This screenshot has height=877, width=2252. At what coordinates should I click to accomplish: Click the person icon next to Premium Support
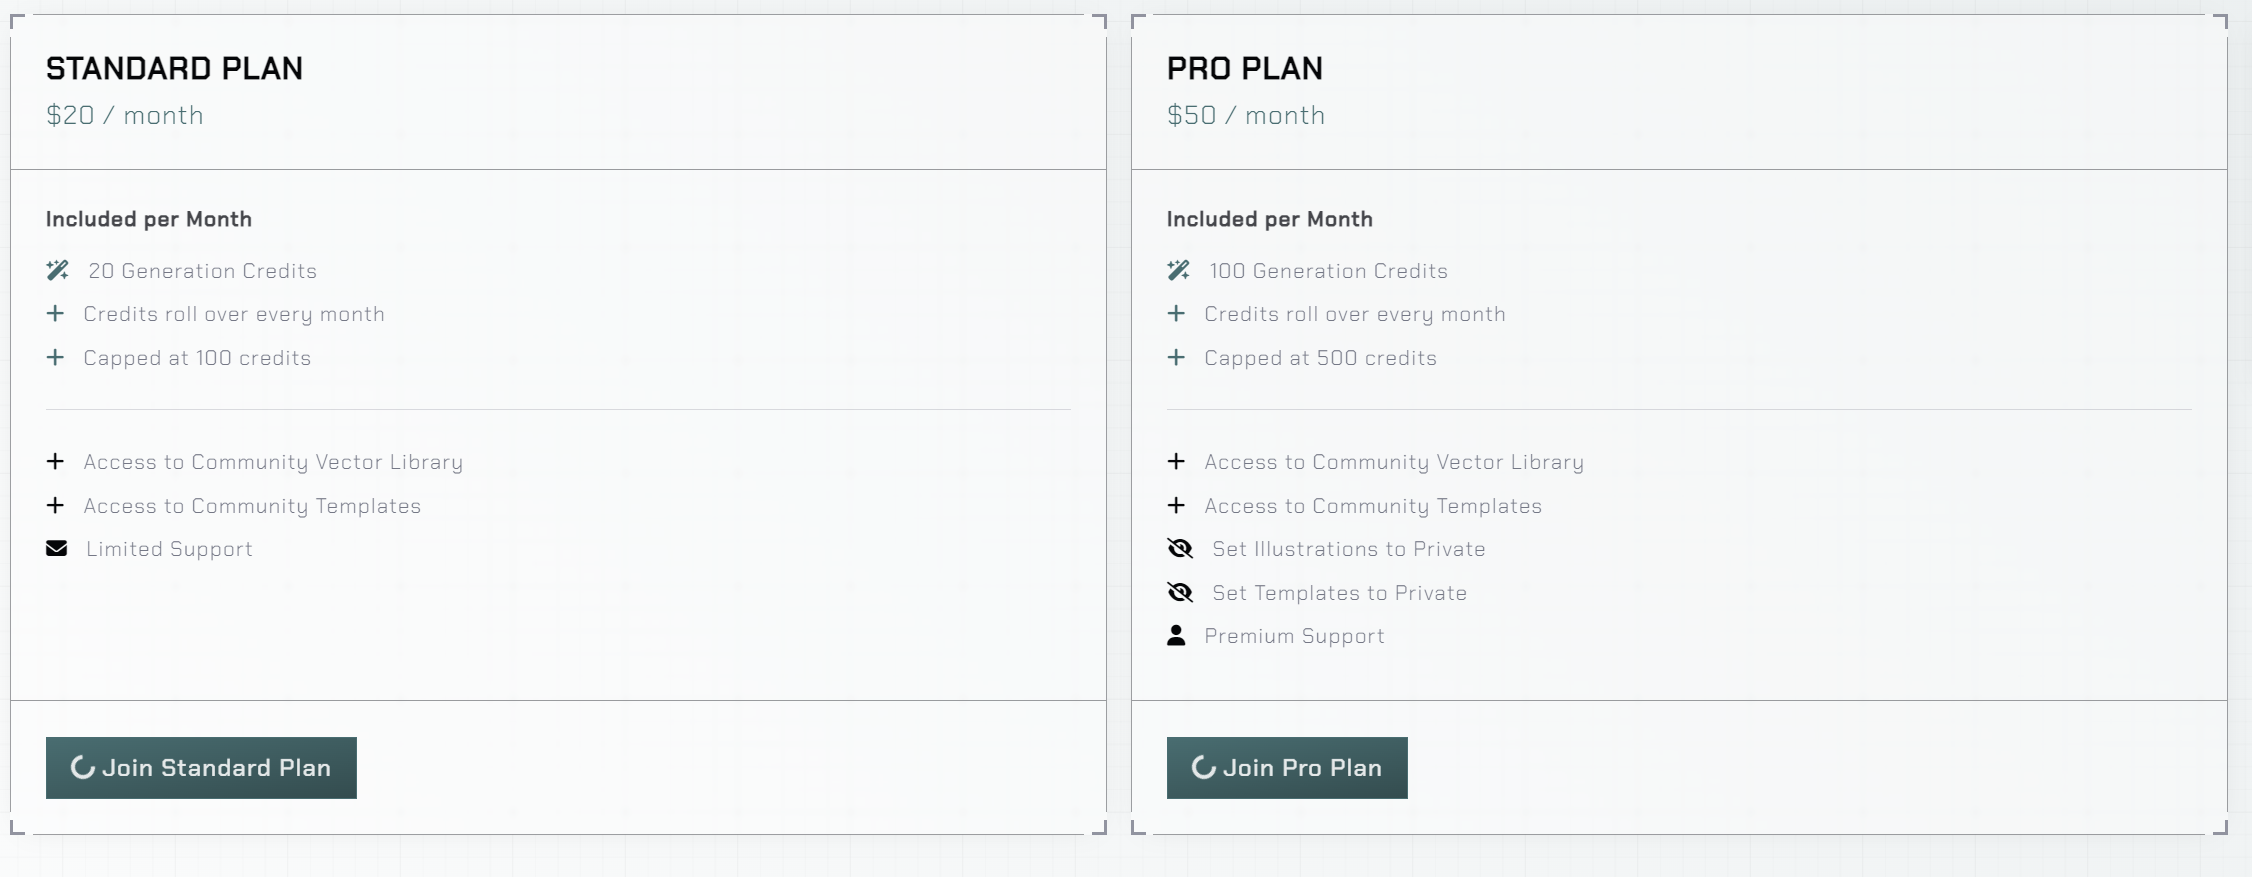[x=1176, y=635]
